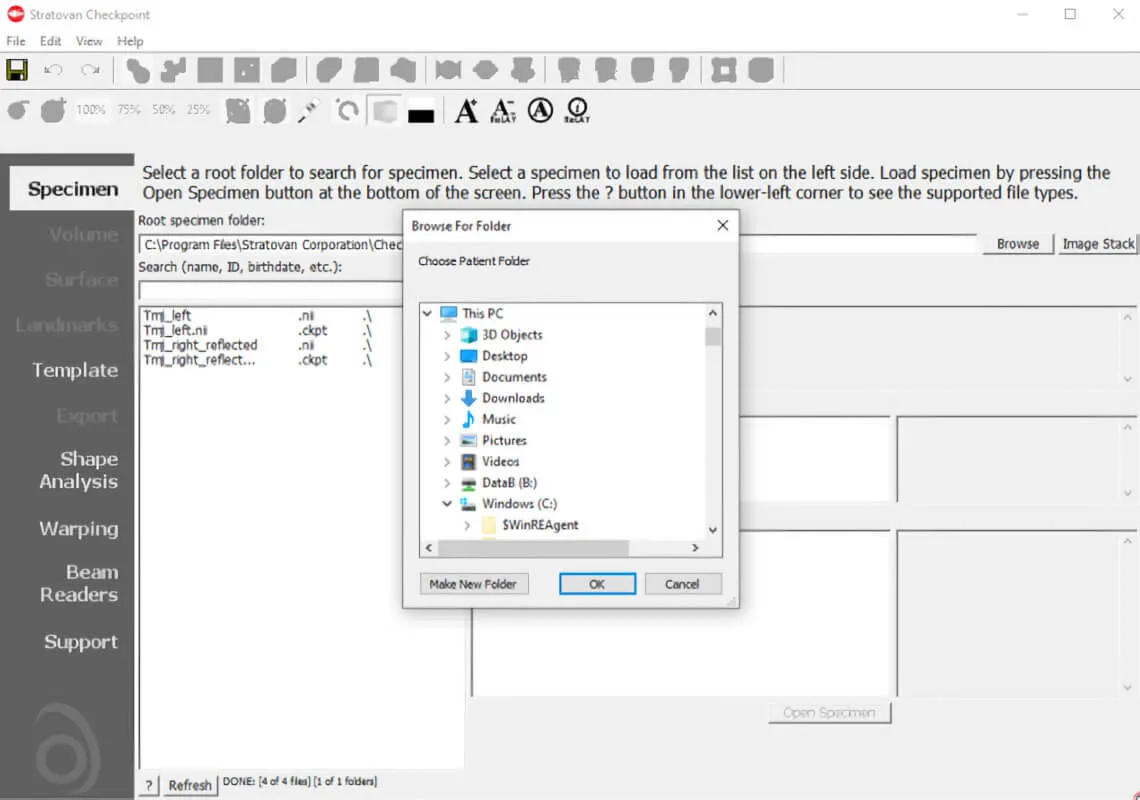Select the black background color swatch
Viewport: 1140px width, 800px height.
pos(421,112)
